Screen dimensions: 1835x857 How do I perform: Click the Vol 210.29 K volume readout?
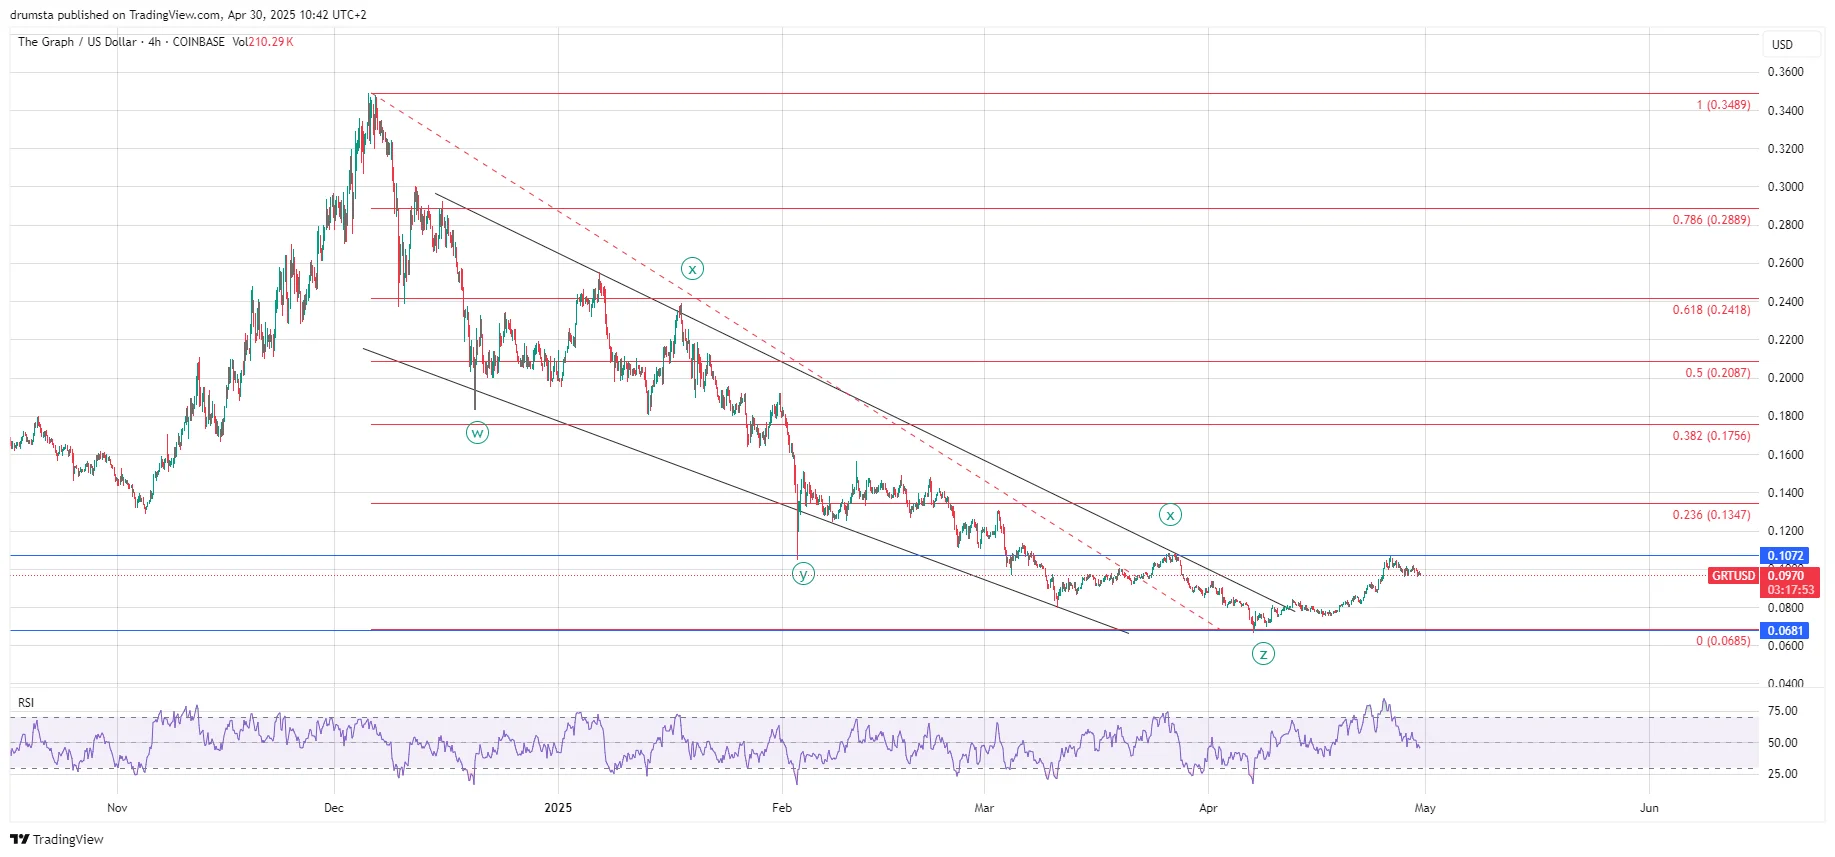click(262, 42)
